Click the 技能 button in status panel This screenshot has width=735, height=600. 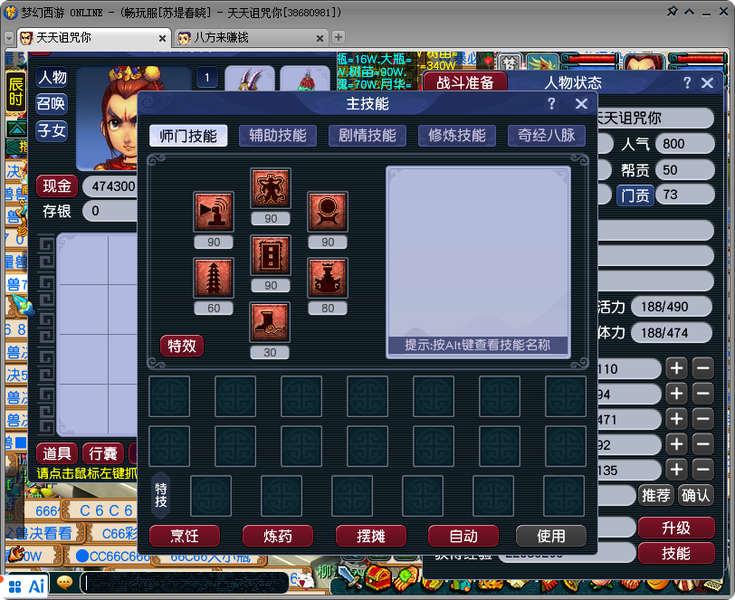point(676,554)
